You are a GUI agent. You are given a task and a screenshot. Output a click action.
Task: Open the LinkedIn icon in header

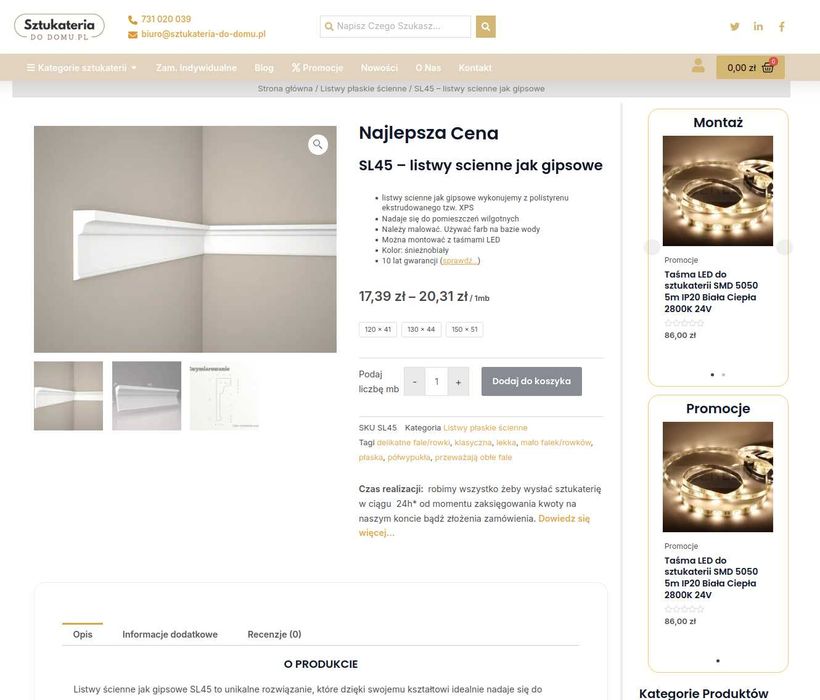758,26
